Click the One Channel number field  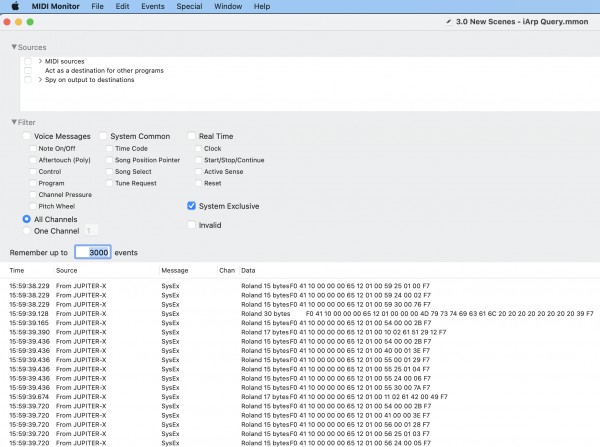pyautogui.click(x=91, y=231)
